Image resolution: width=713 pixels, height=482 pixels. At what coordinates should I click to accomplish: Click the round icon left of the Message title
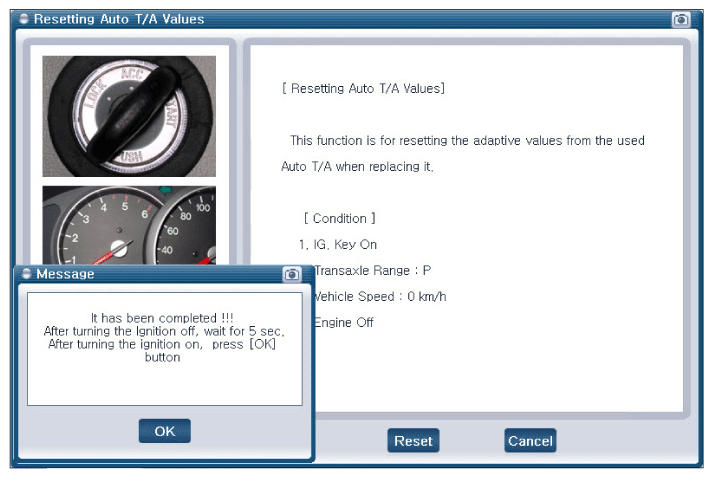pos(27,273)
